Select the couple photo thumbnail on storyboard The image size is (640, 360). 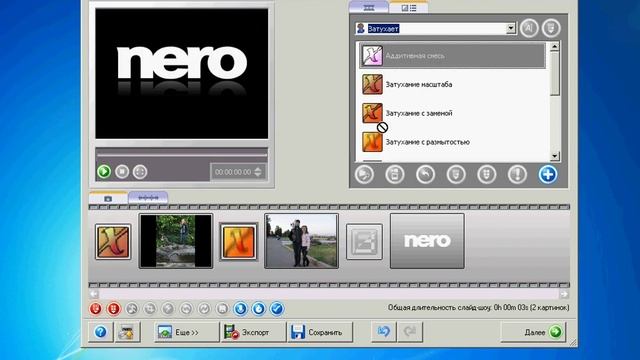(301, 241)
